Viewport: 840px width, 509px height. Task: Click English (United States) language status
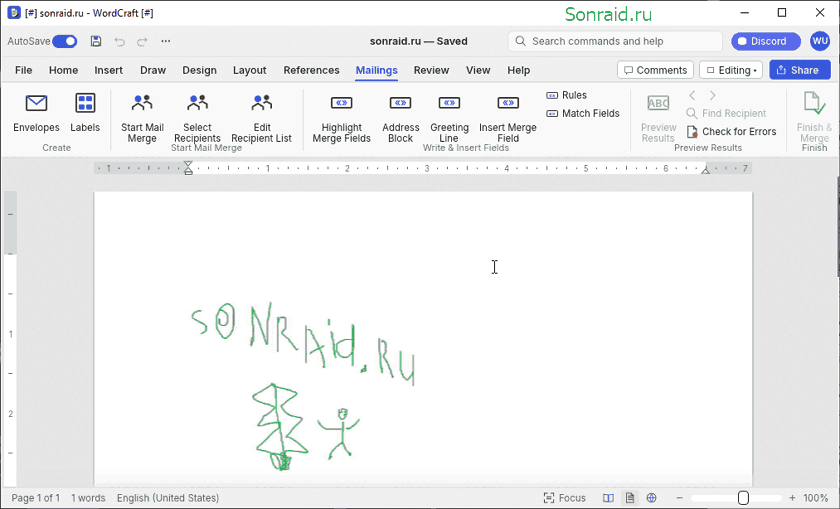tap(168, 498)
